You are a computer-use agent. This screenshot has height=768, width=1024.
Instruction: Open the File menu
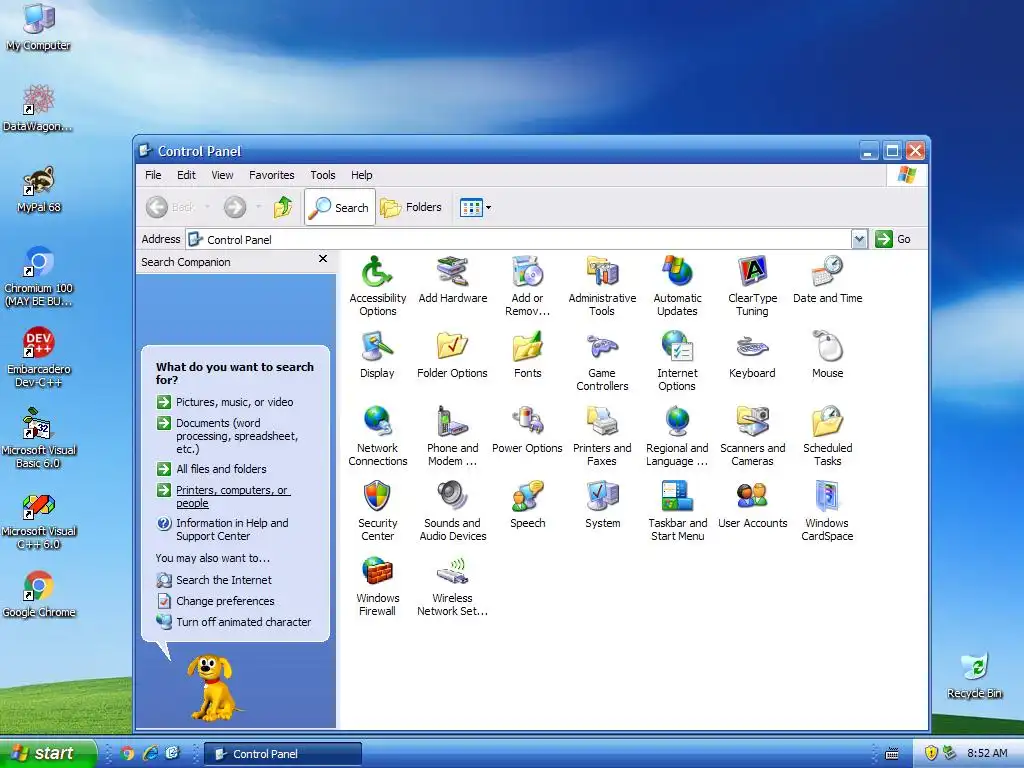pos(153,175)
